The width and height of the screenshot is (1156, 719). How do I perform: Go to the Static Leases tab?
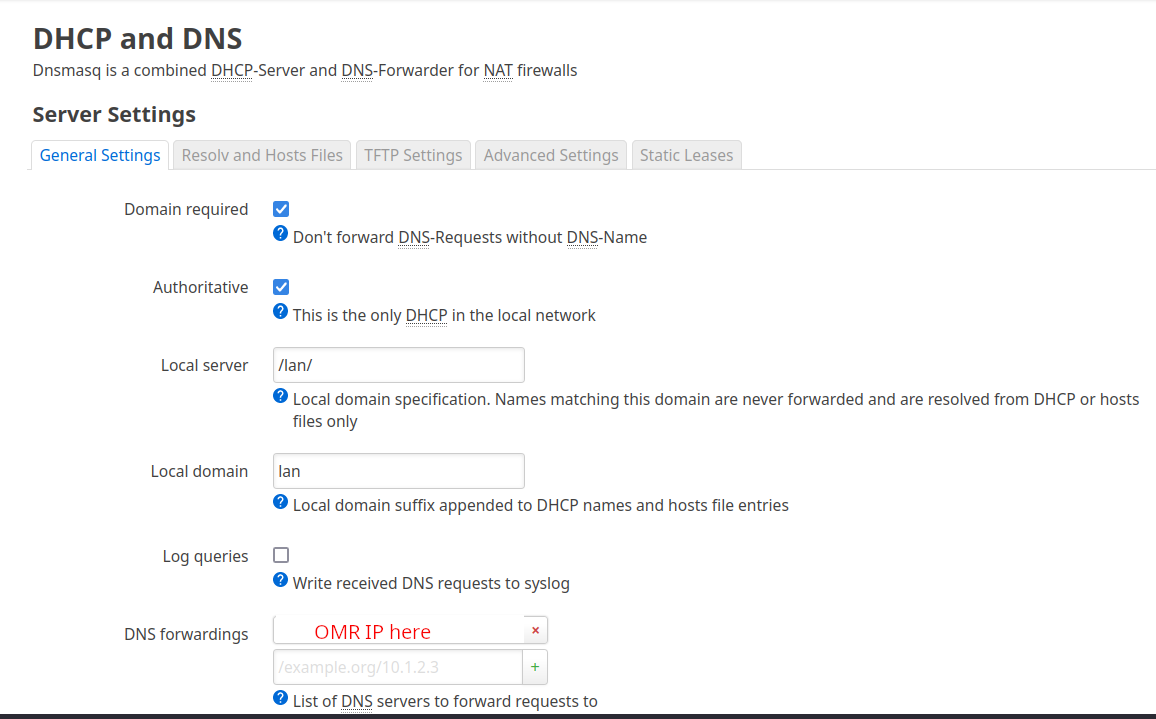[x=686, y=156]
